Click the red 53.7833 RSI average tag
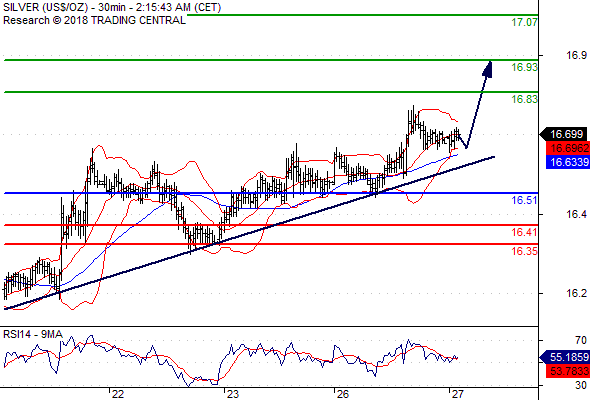This screenshot has width=590, height=400. (x=568, y=371)
